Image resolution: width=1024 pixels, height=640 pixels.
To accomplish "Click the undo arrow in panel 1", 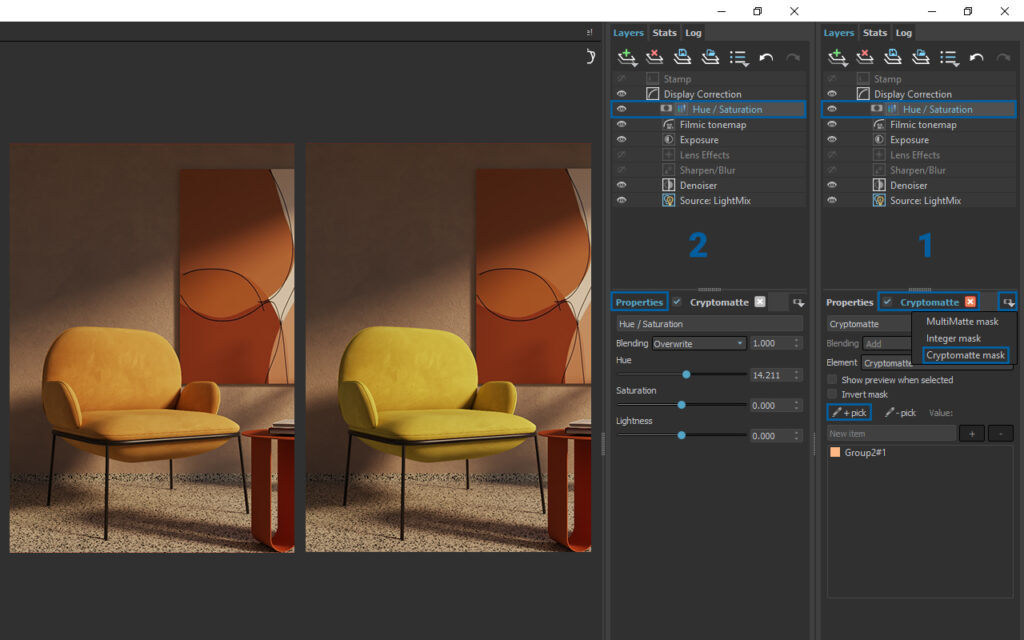I will [x=976, y=58].
